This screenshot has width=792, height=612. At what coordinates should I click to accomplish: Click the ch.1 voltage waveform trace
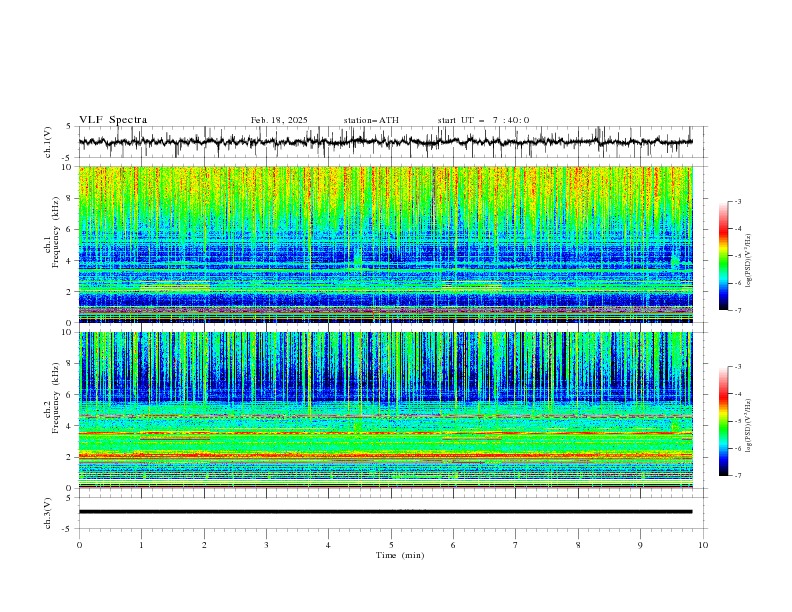tap(385, 142)
